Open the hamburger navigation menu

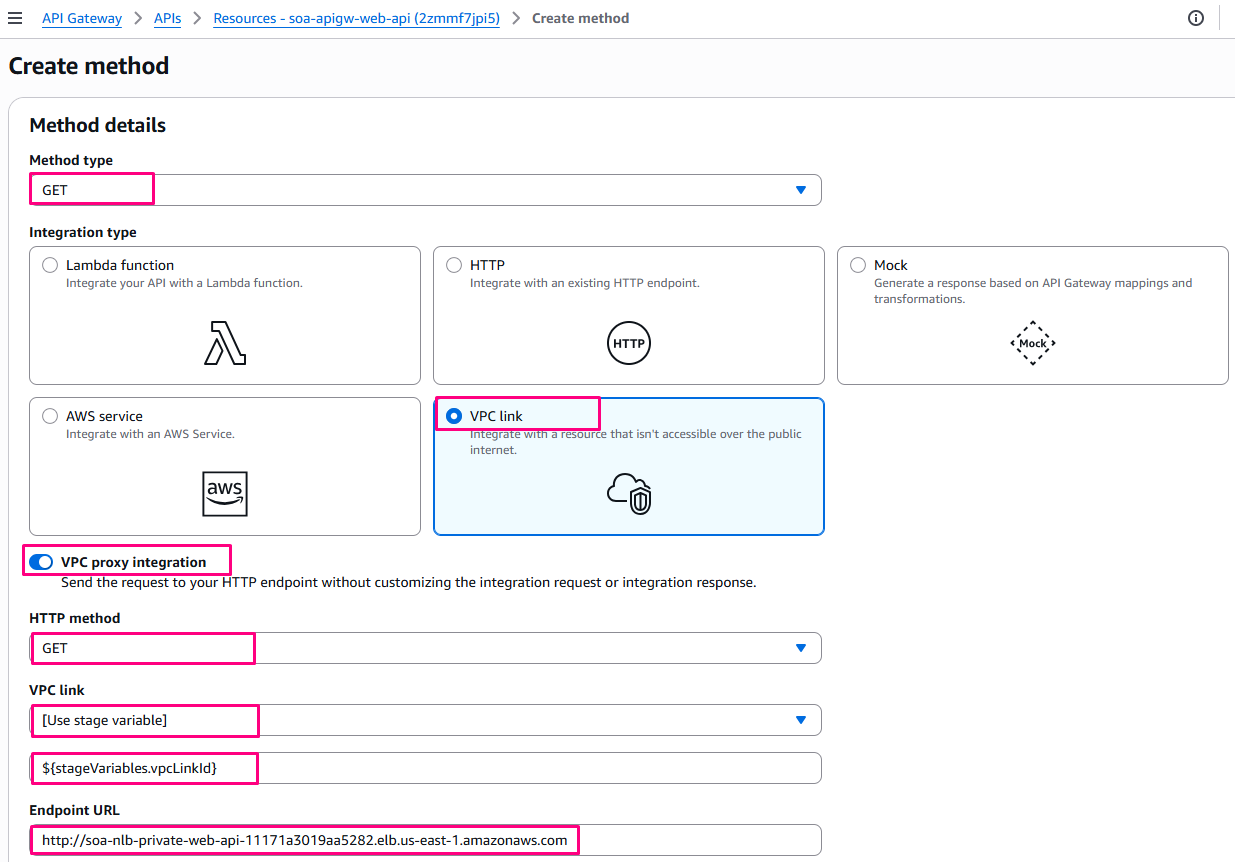(x=15, y=18)
